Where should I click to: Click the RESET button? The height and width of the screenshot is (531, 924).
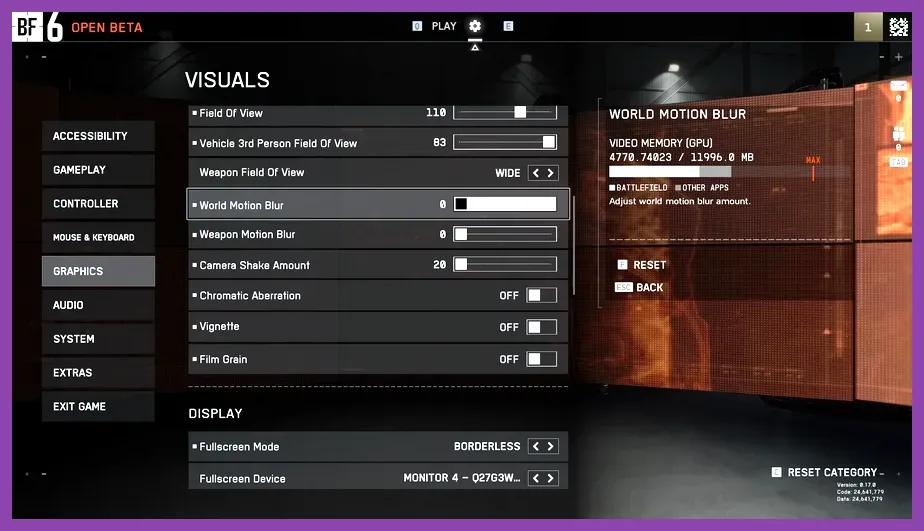point(649,265)
